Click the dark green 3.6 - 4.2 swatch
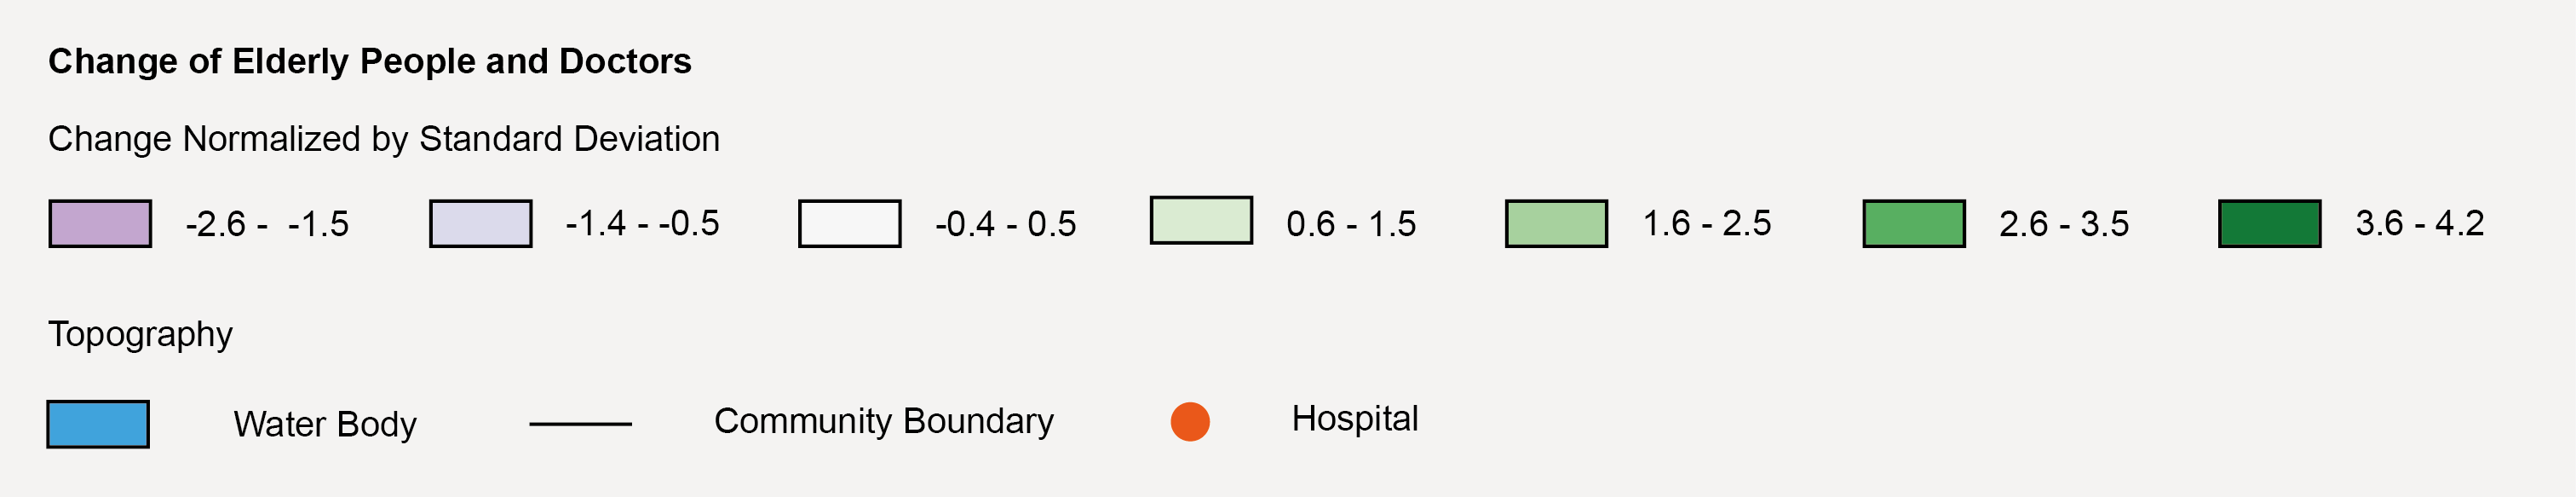This screenshot has width=2576, height=497. 2269,223
